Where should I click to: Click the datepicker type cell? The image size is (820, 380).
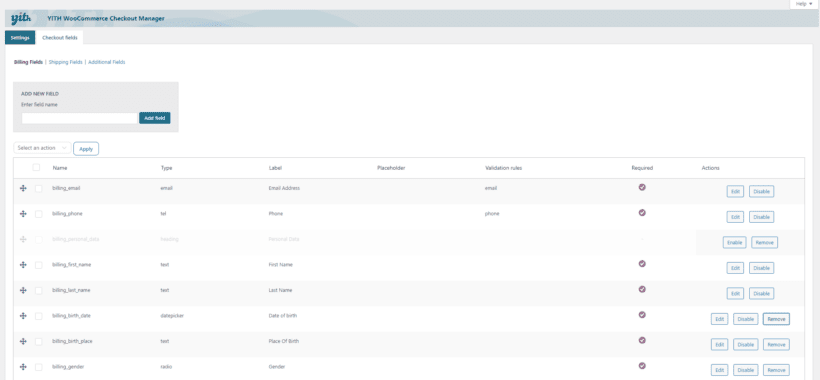pos(172,316)
